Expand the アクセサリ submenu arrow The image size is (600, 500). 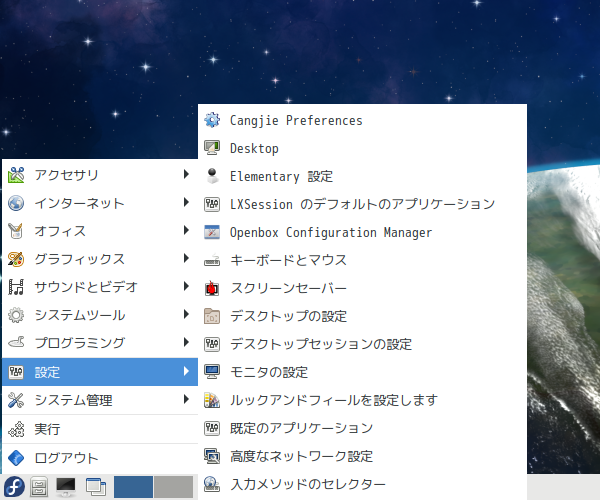point(186,174)
